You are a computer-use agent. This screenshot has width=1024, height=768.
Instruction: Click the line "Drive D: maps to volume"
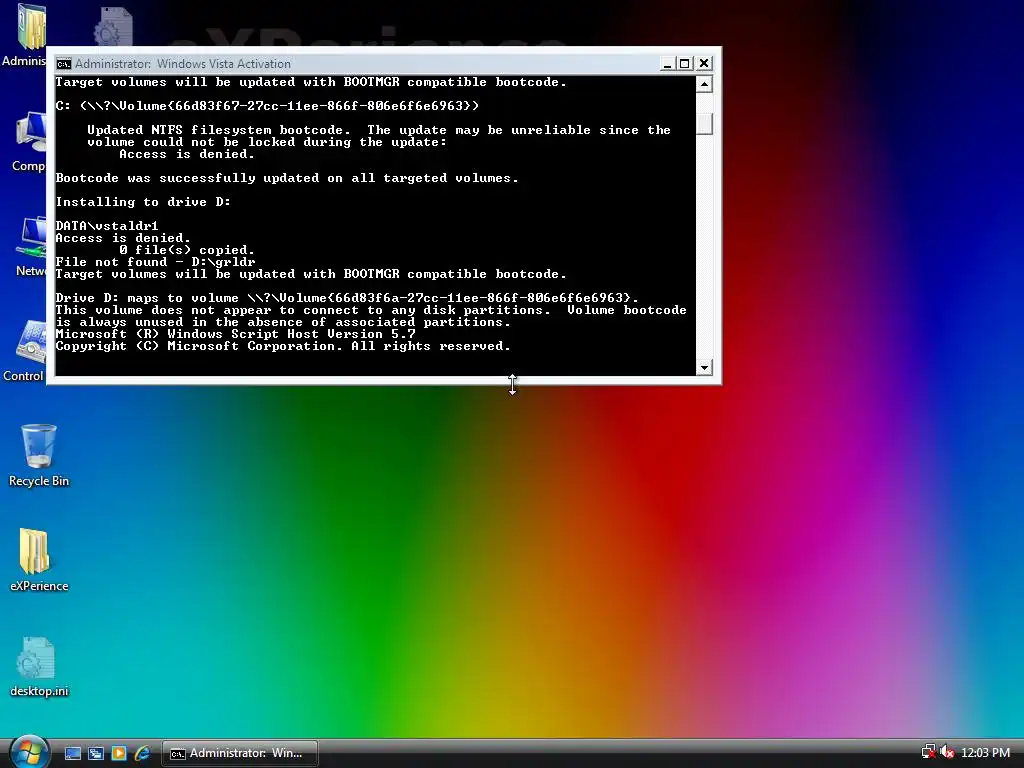pos(347,298)
